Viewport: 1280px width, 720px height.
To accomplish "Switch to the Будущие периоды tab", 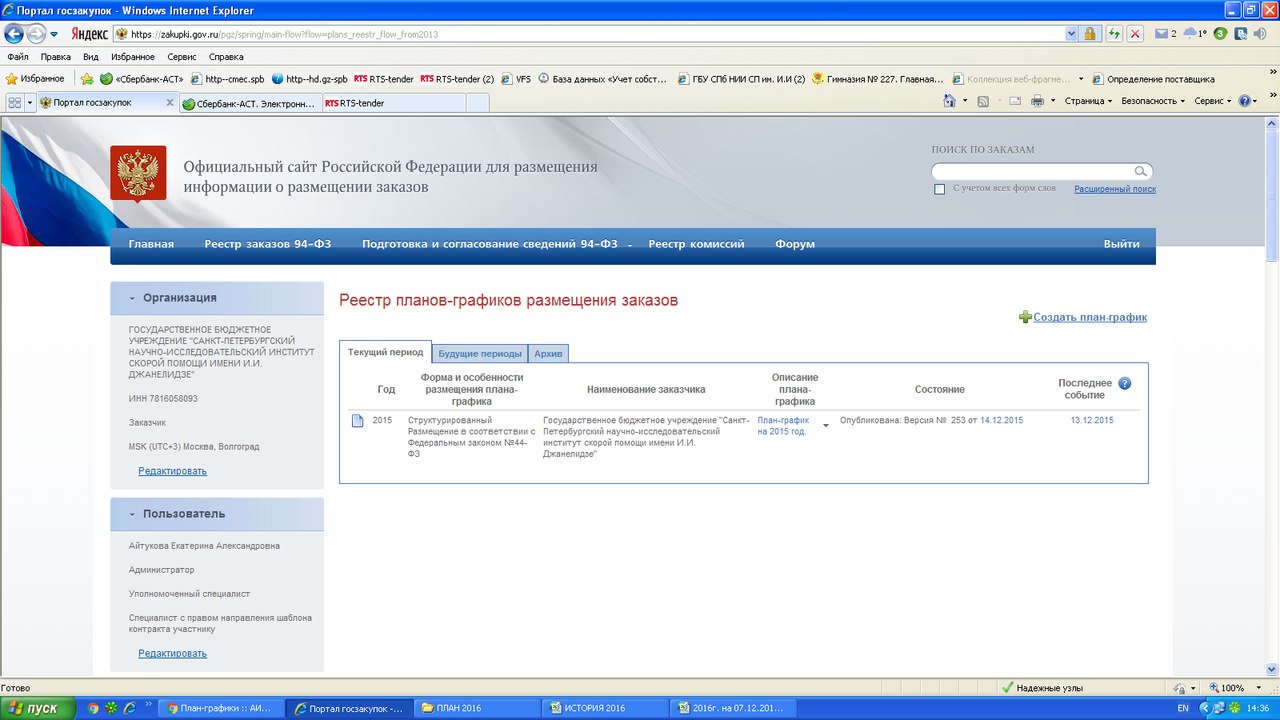I will coord(480,353).
